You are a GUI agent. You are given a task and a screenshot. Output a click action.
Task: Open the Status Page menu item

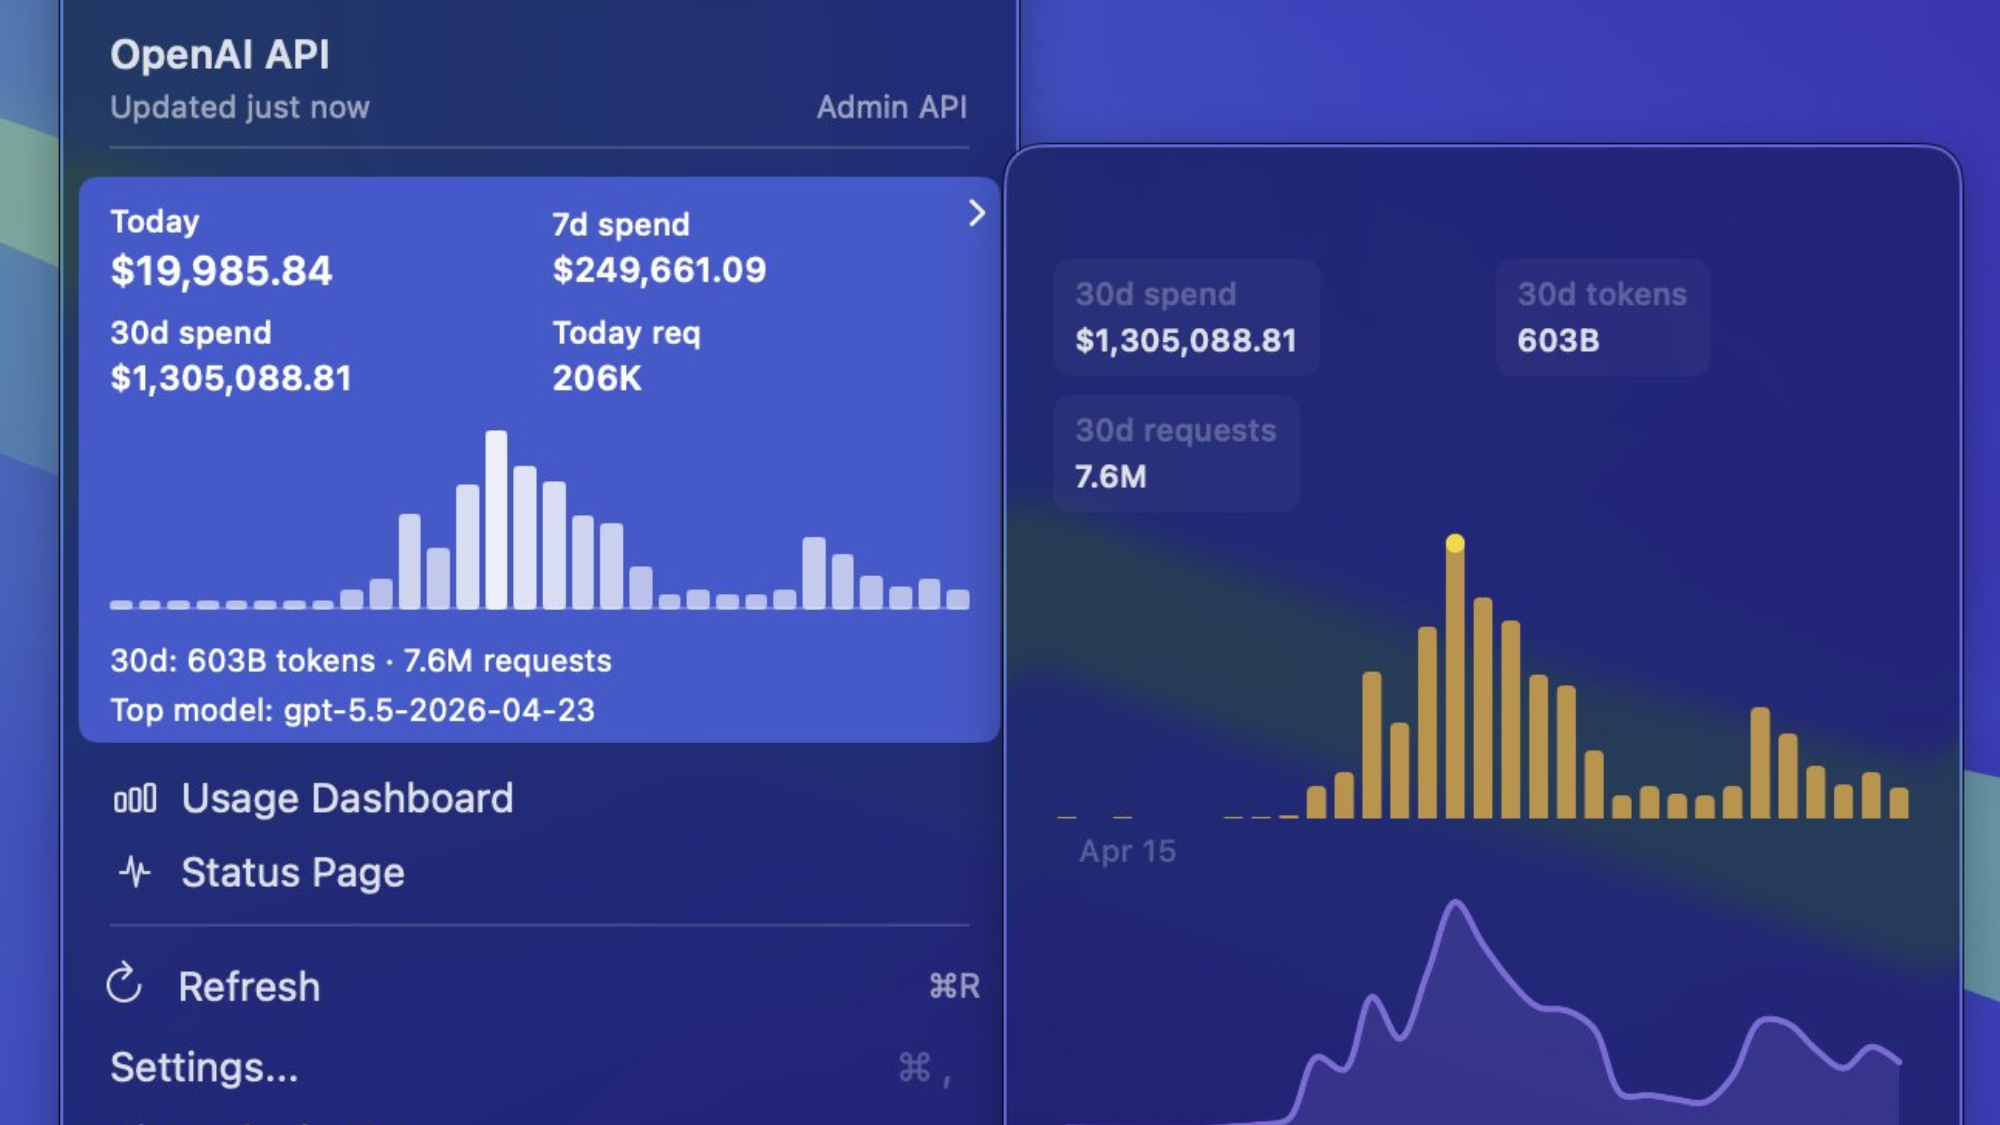[x=540, y=872]
